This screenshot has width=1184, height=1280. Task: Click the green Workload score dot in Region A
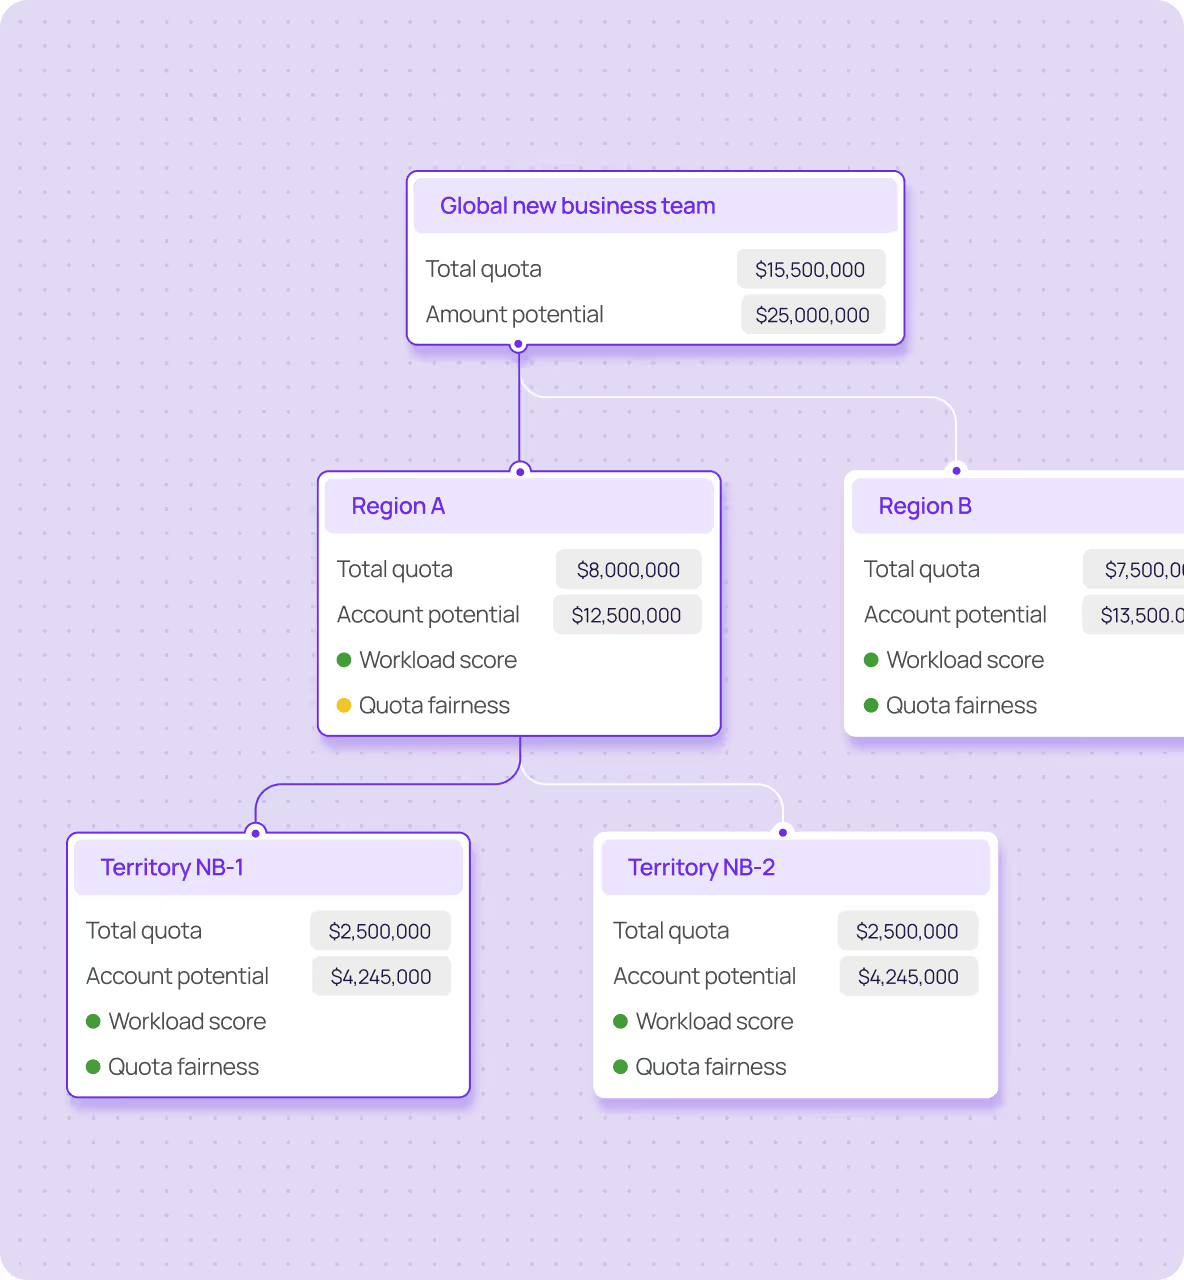344,660
